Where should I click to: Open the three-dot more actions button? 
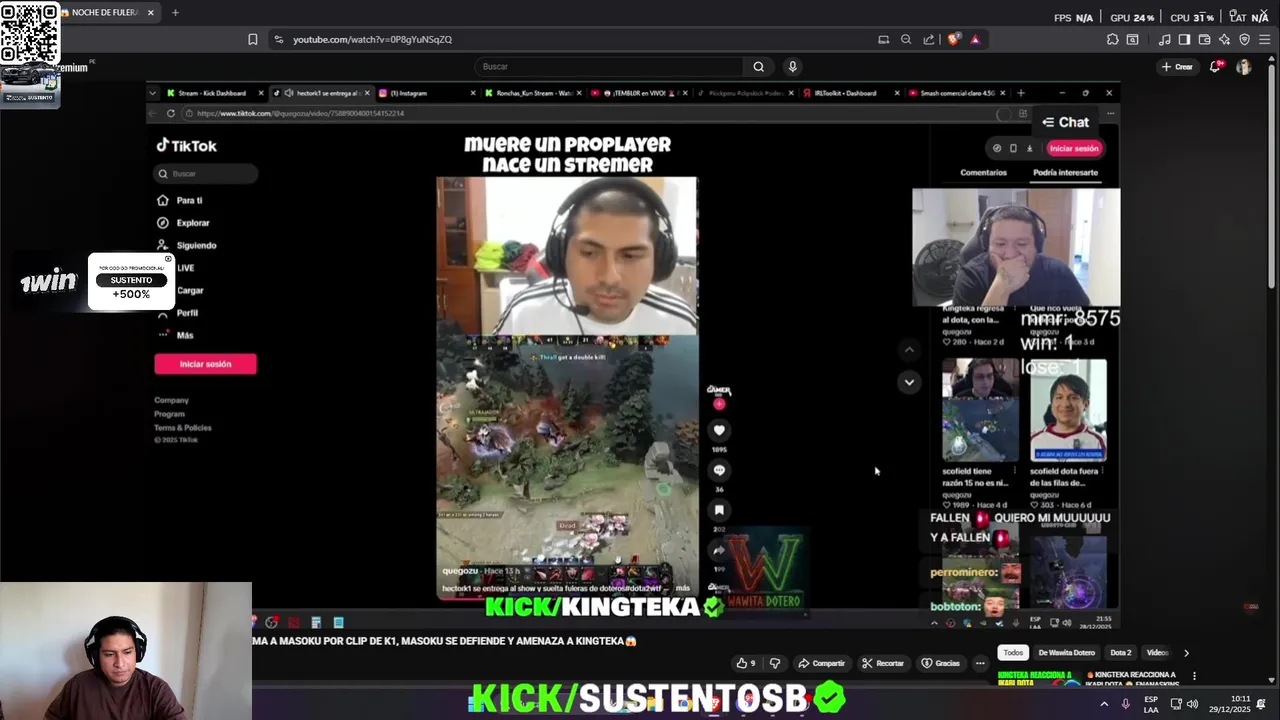point(980,663)
